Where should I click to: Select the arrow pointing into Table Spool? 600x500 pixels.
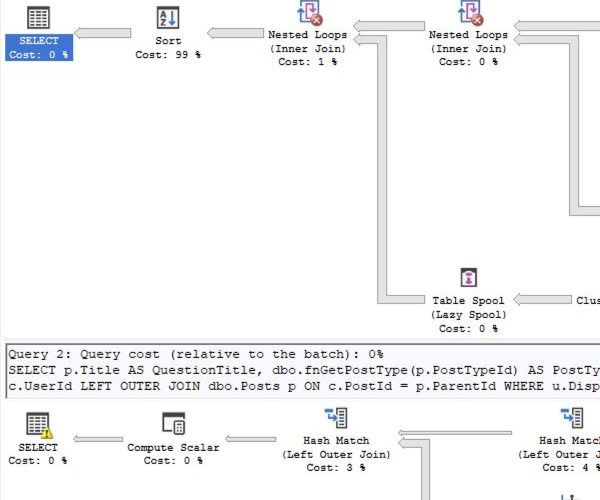point(543,299)
